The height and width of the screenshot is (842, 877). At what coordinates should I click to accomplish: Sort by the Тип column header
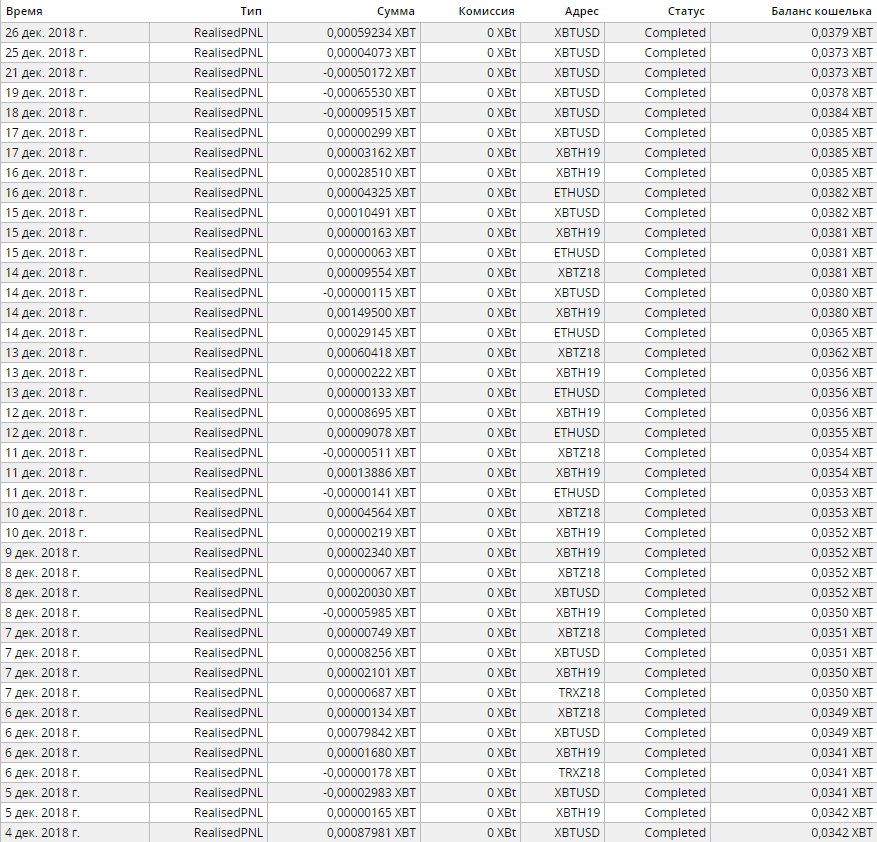pyautogui.click(x=251, y=11)
